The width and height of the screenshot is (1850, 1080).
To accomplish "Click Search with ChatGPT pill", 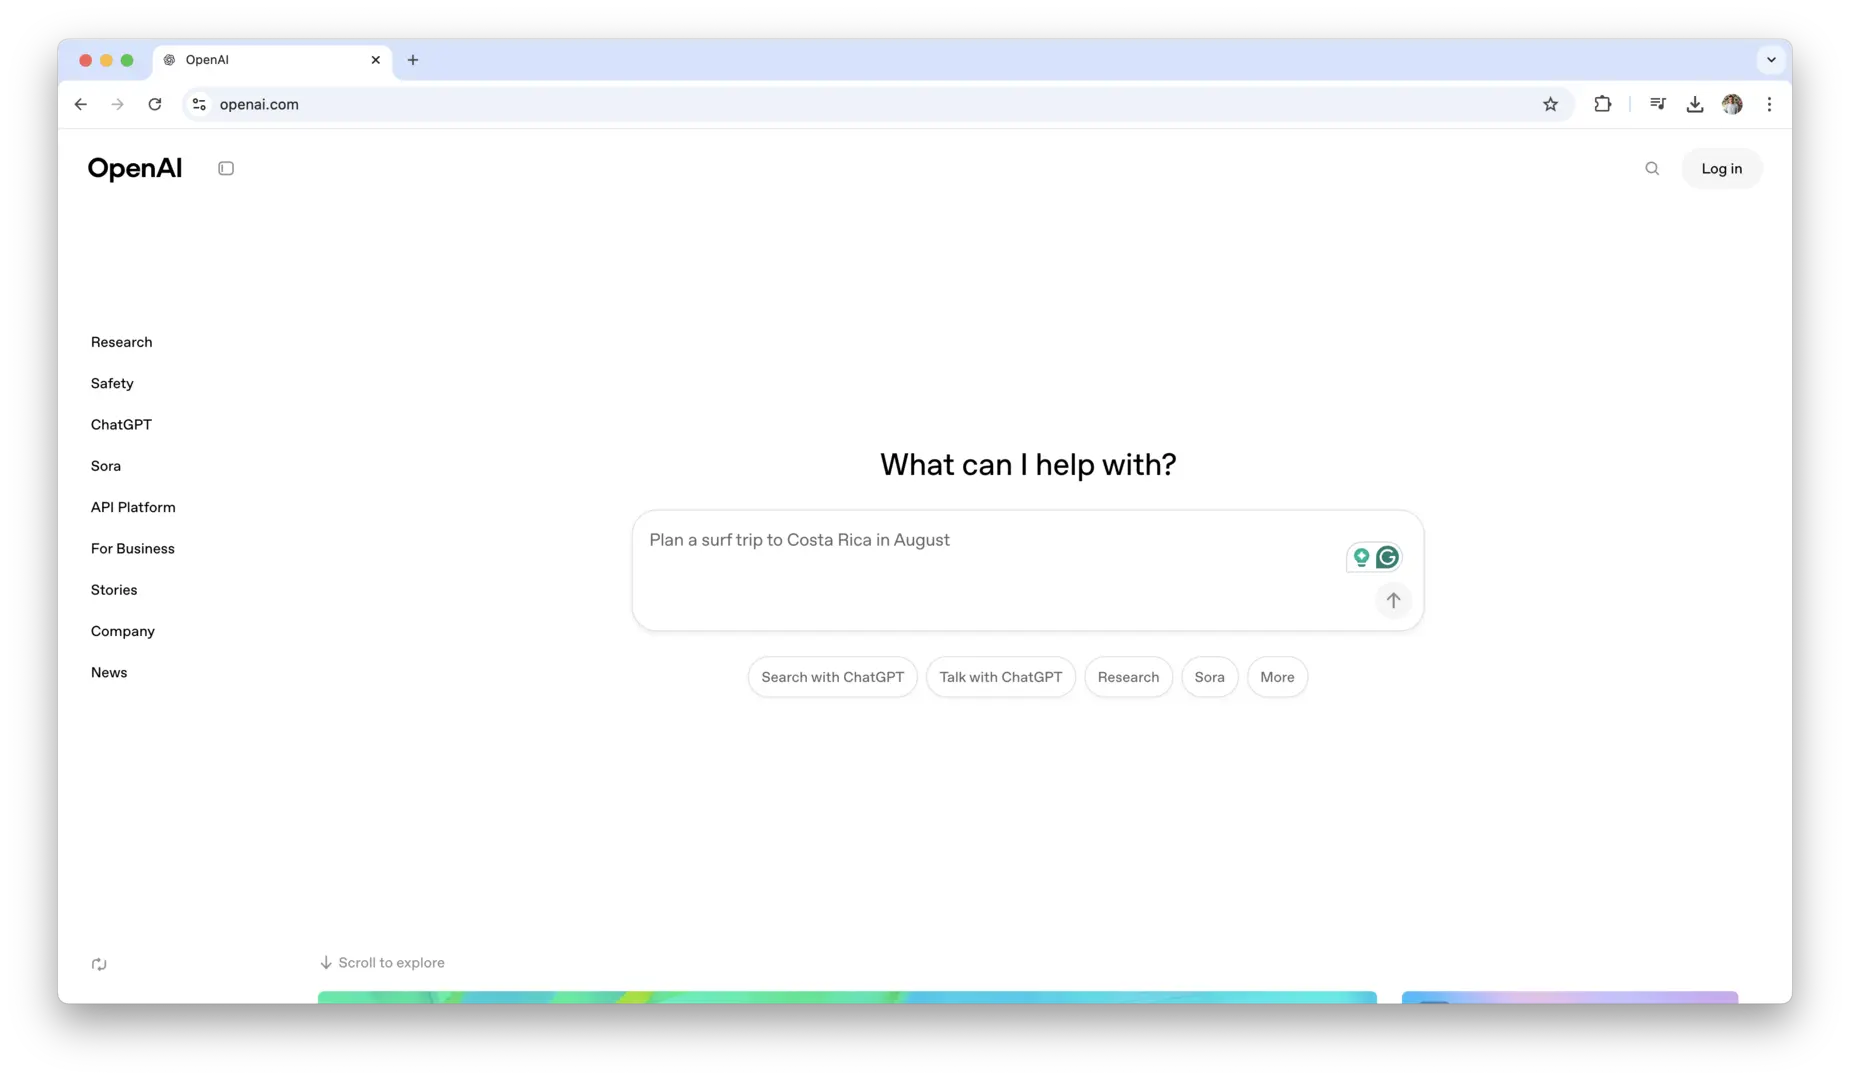I will (832, 677).
